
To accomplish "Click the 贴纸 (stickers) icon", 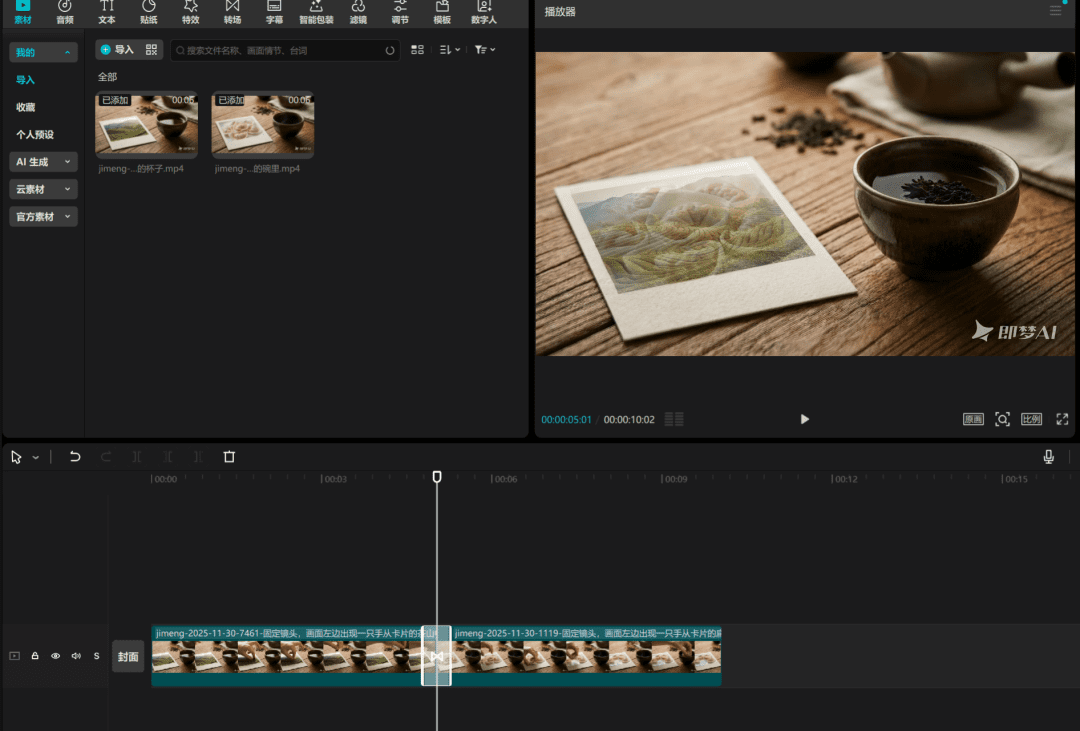I will 148,11.
